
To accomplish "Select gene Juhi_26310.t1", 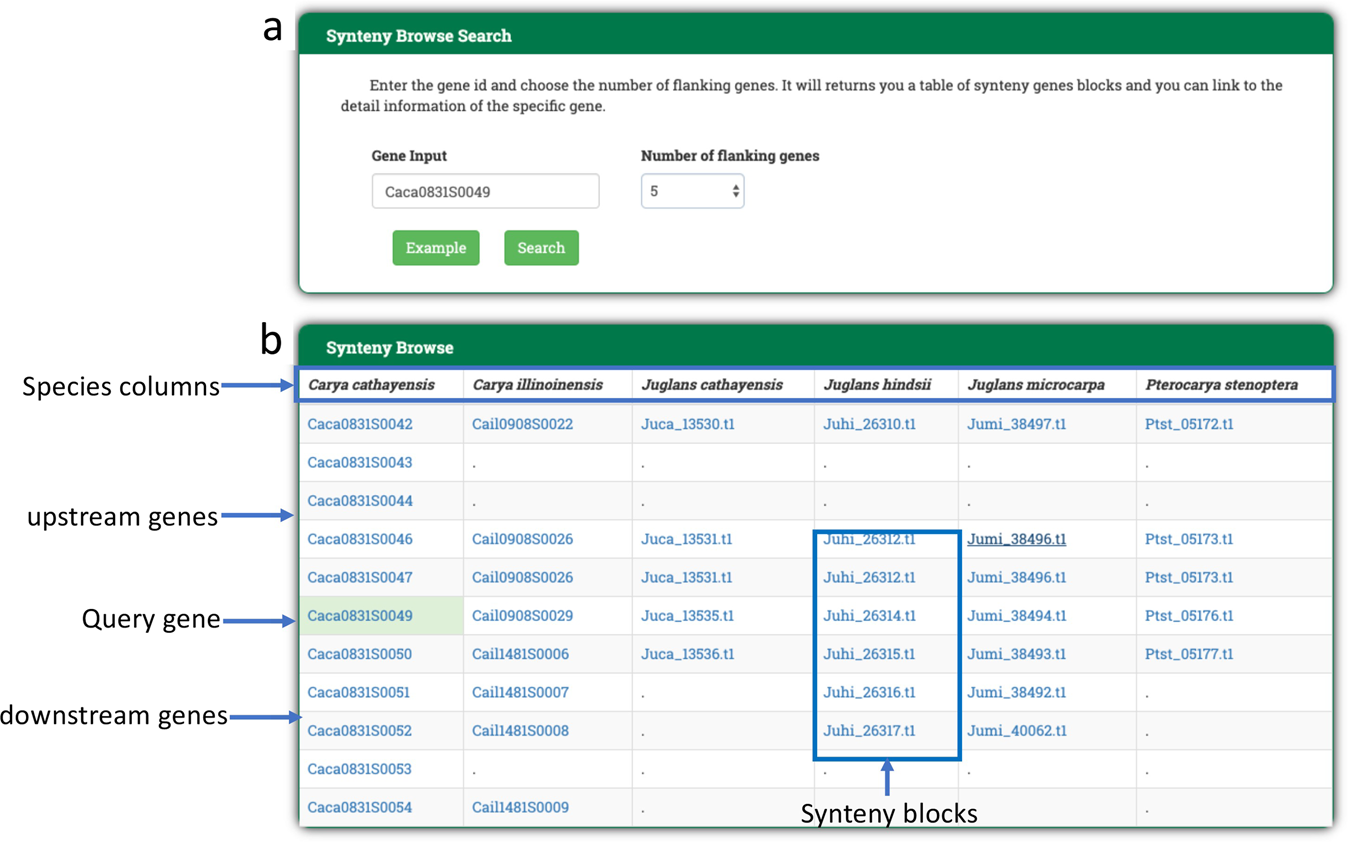I will tap(869, 424).
